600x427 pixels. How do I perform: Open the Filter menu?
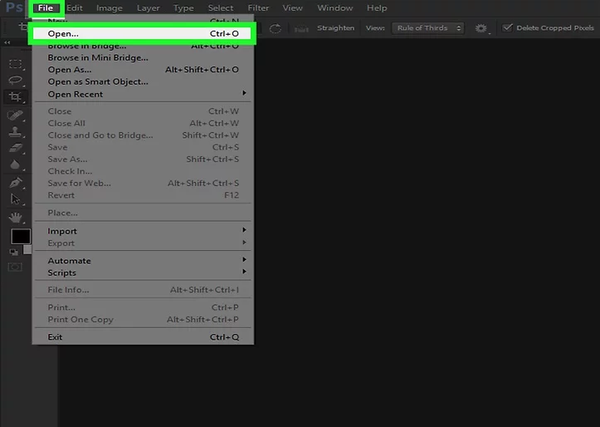click(x=258, y=8)
